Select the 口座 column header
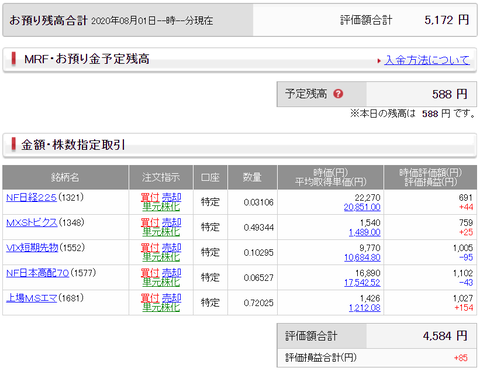 pos(210,177)
